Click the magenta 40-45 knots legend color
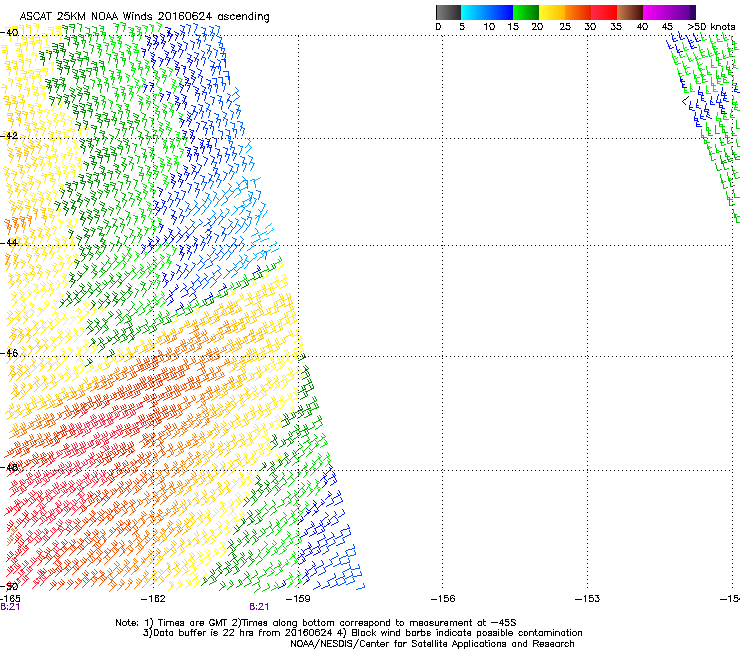Screen dimensions: 740x650 [656, 12]
